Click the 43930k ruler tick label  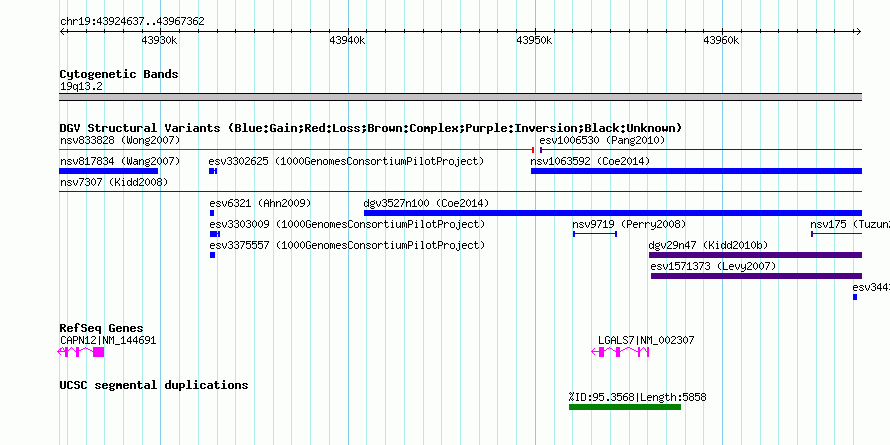159,40
